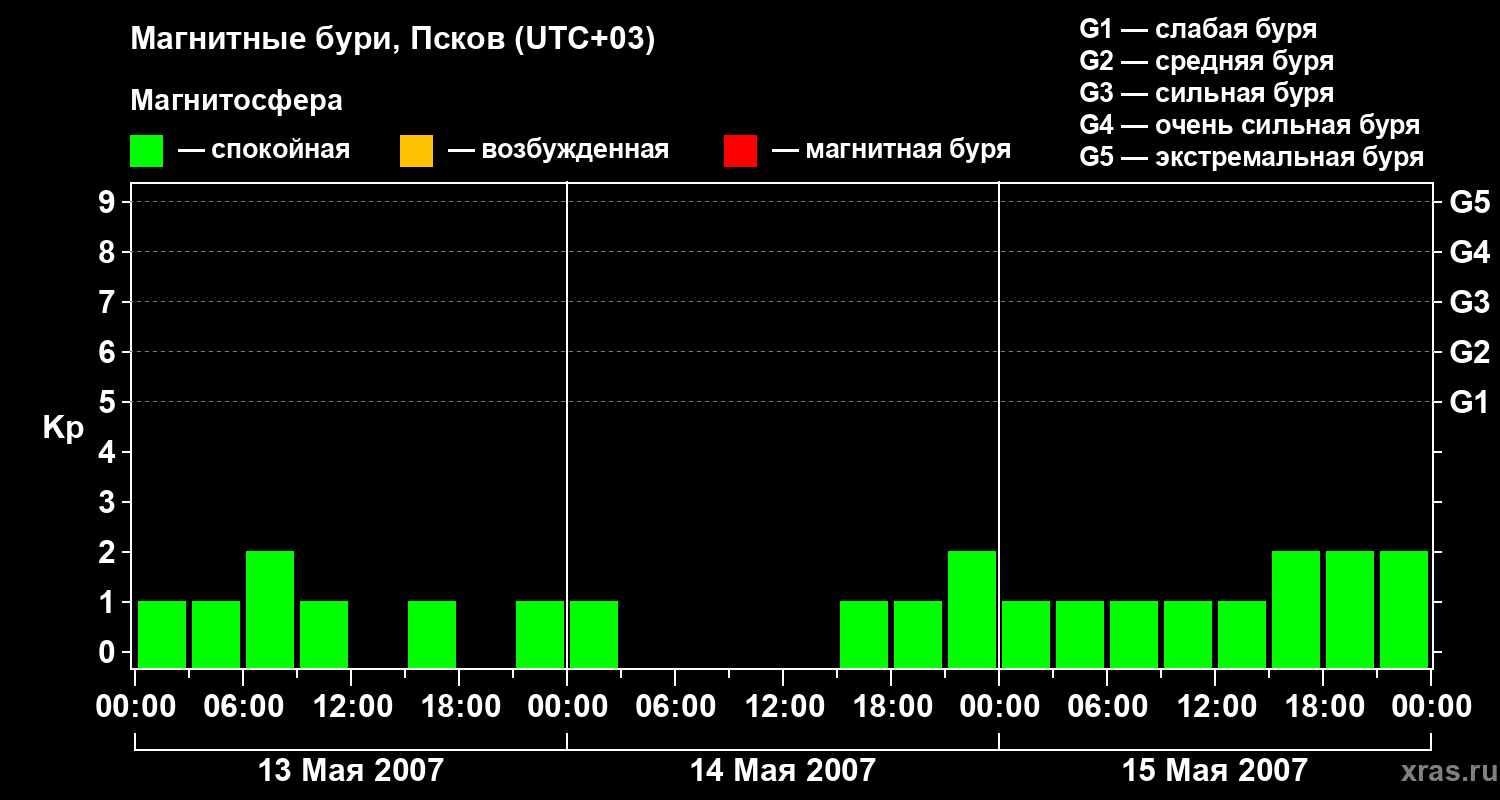Click the Kp 2 bar at 15:00–18:00 on 15 May
Screen dimensions: 1500x800
coord(1296,609)
